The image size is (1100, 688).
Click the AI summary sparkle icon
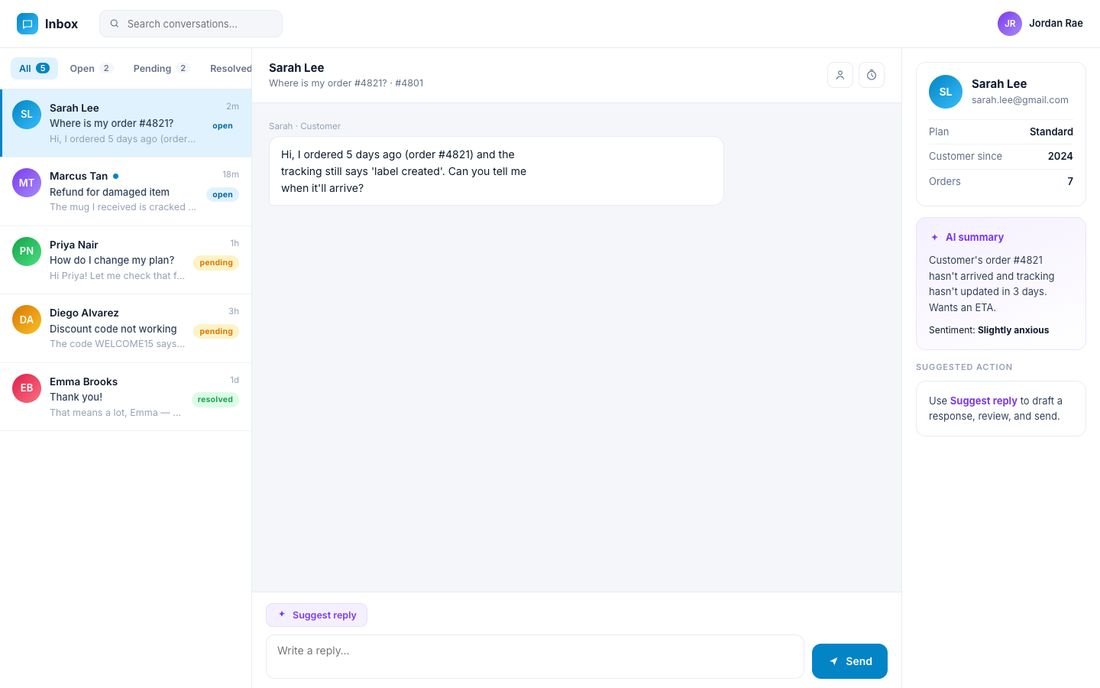click(934, 237)
